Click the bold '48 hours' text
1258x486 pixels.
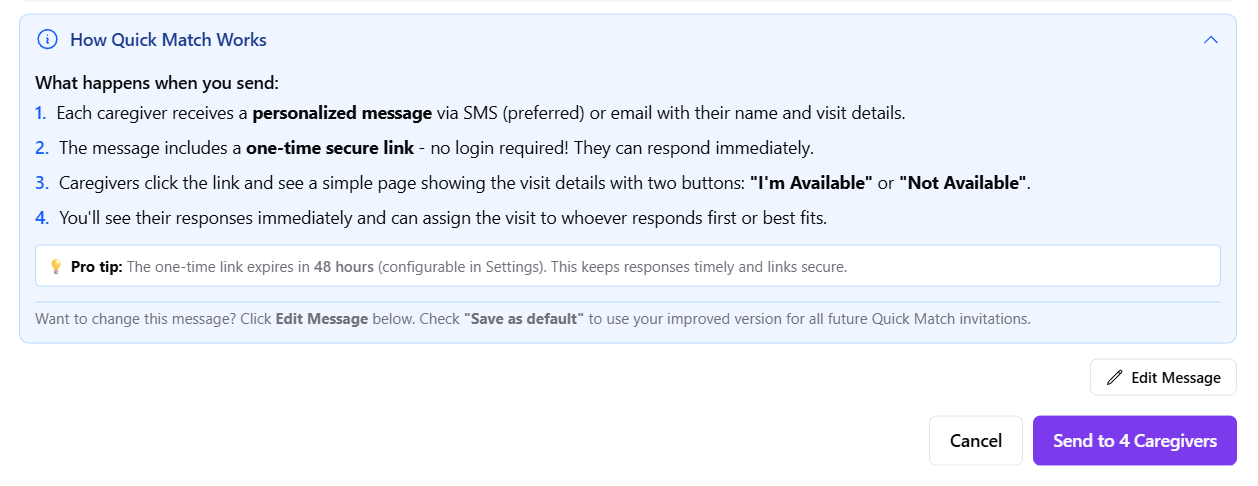click(x=343, y=267)
